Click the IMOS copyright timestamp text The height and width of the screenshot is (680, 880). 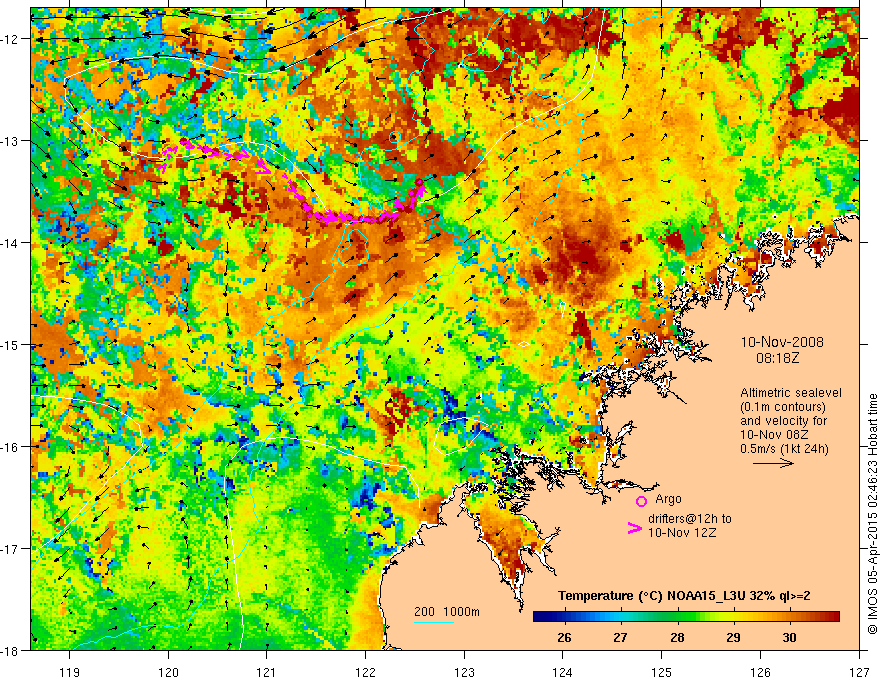tap(872, 512)
